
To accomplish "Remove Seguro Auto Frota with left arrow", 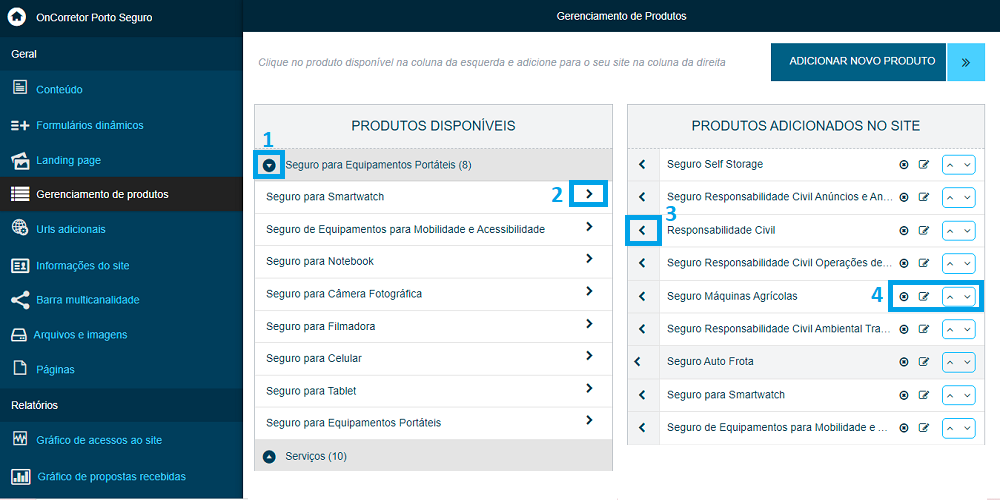I will 637,362.
